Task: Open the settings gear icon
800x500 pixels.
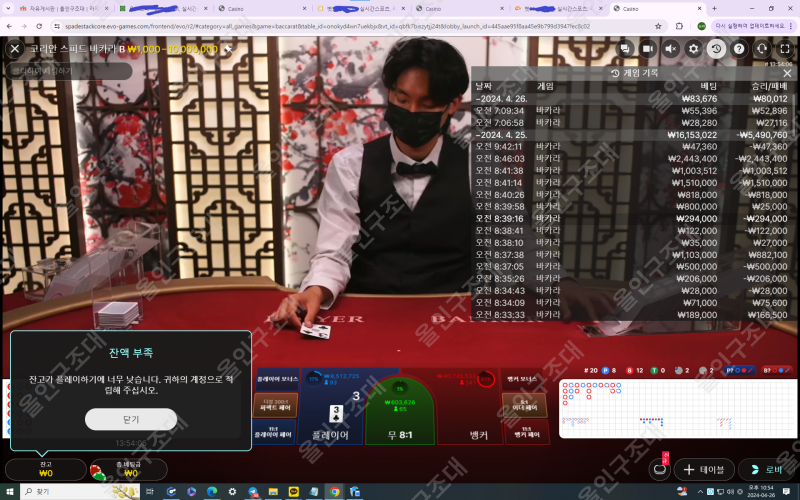Action: click(x=694, y=48)
